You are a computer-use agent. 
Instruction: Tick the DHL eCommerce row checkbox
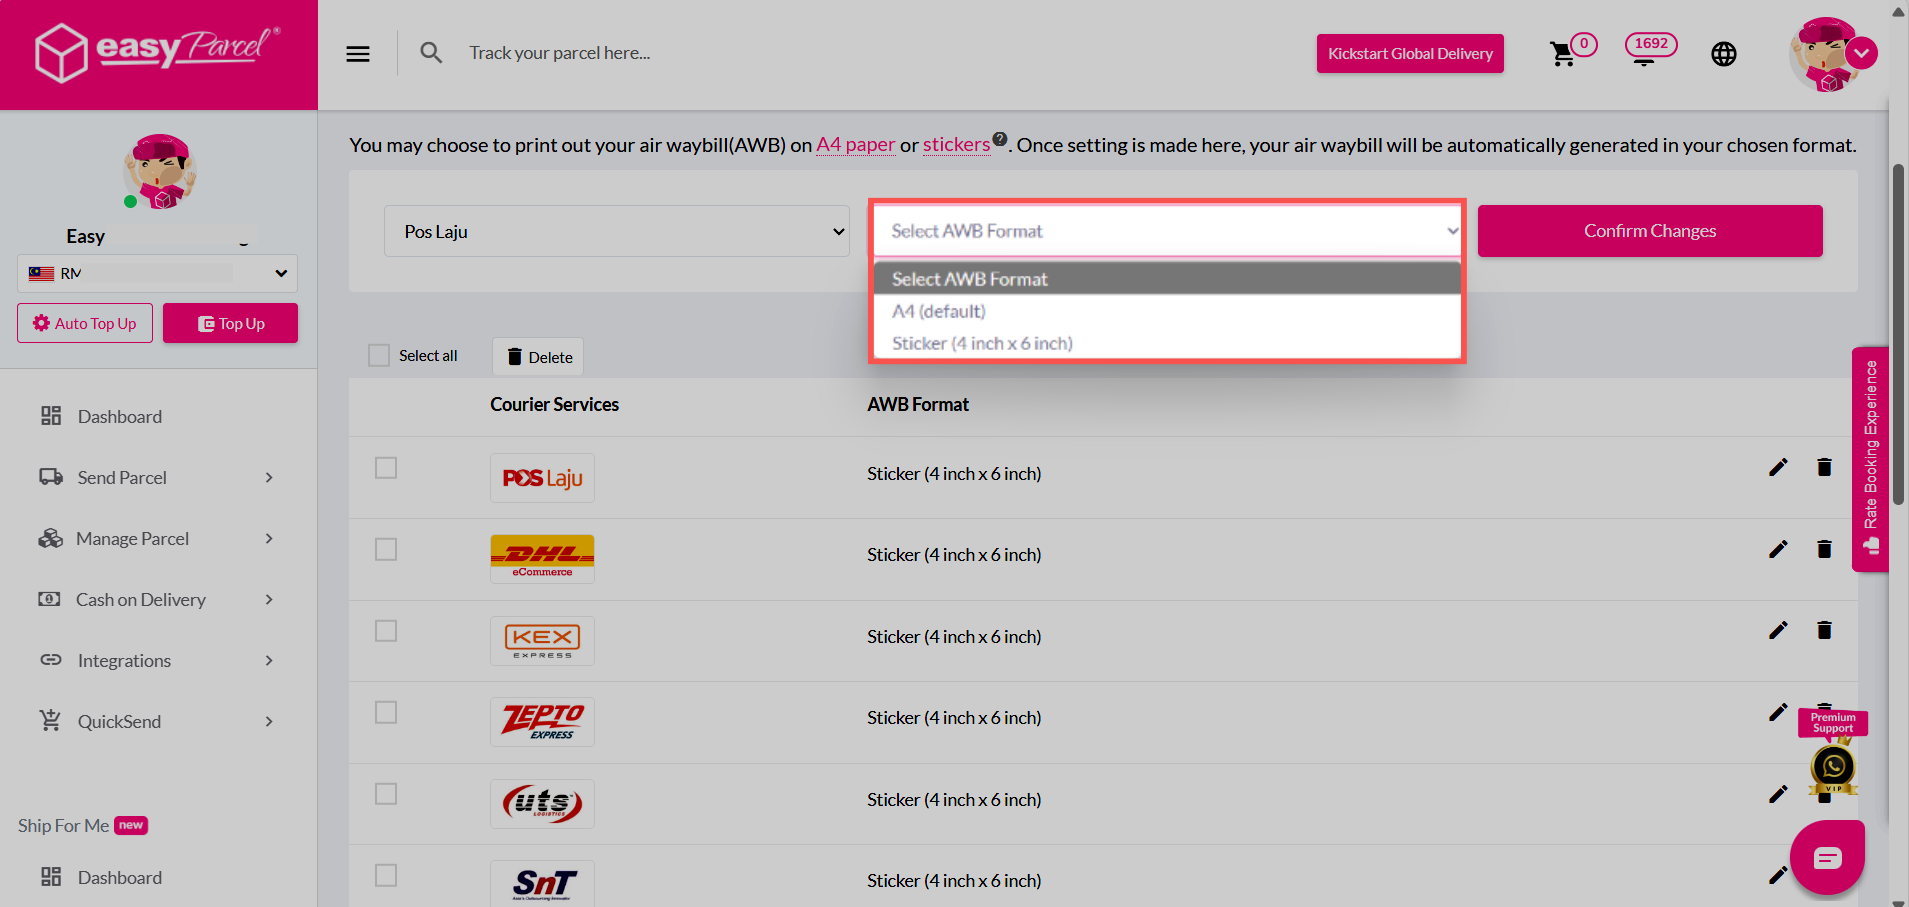(386, 550)
